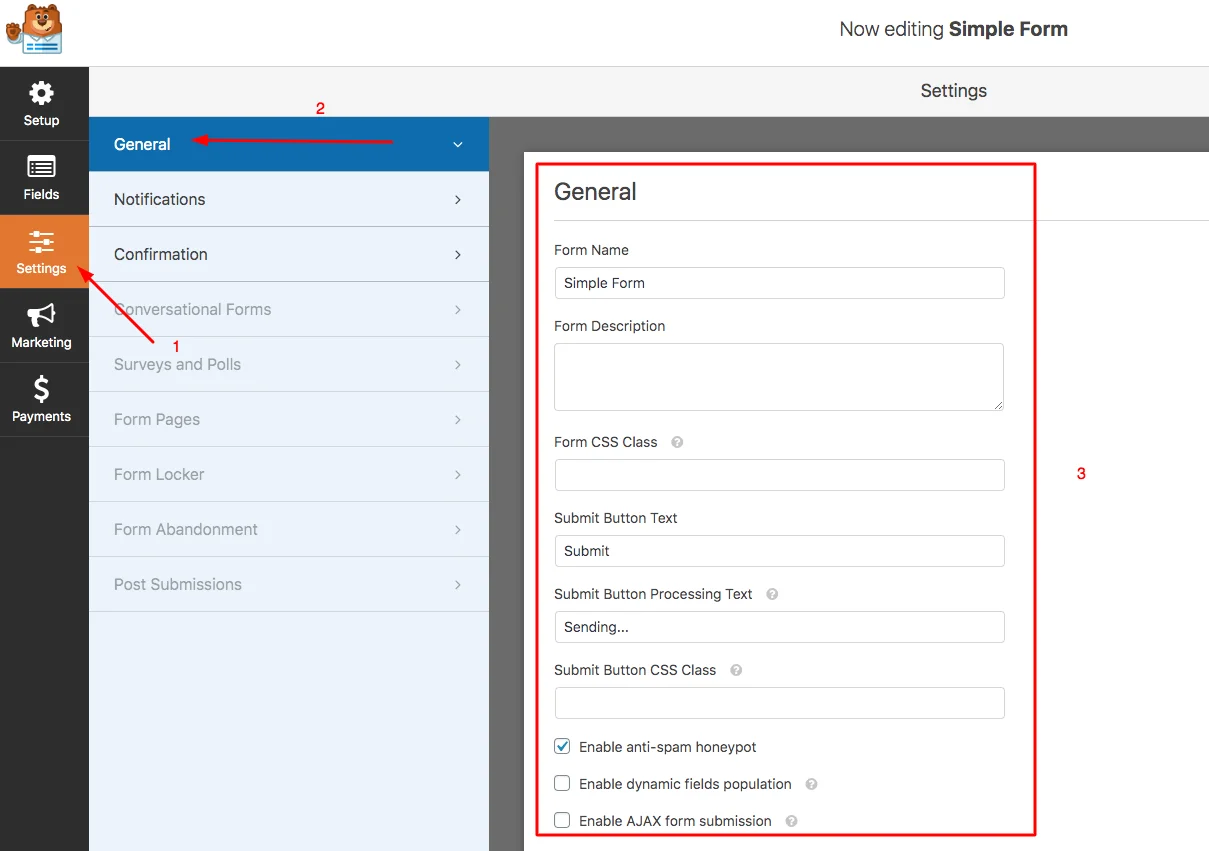The height and width of the screenshot is (851, 1209).
Task: Open the Form Locker settings
Action: click(x=289, y=474)
